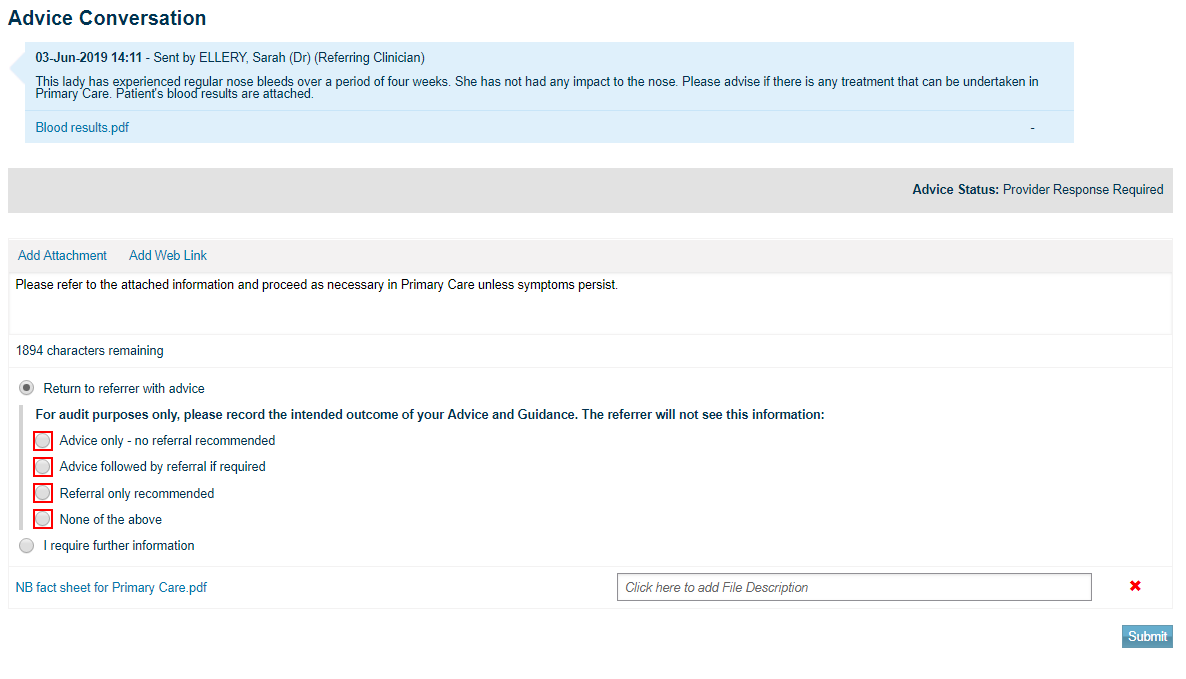Open the Blood results.pdf attachment

(82, 128)
